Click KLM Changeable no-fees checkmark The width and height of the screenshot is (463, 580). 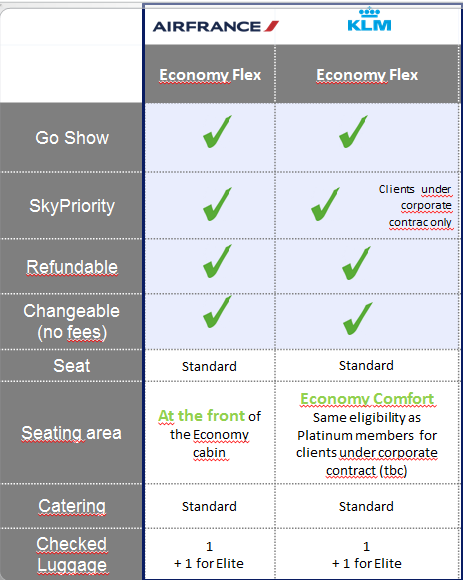point(358,318)
